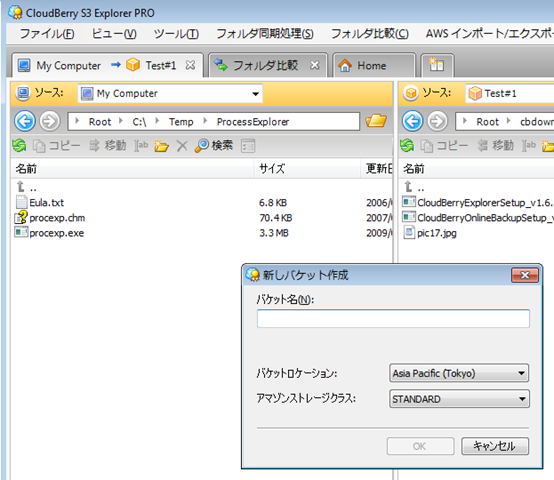This screenshot has width=554, height=480.
Task: Click the left pane delete X icon
Action: coord(182,146)
